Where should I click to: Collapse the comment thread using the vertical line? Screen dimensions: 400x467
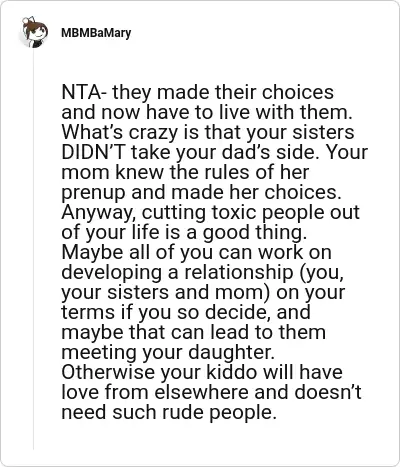33,248
